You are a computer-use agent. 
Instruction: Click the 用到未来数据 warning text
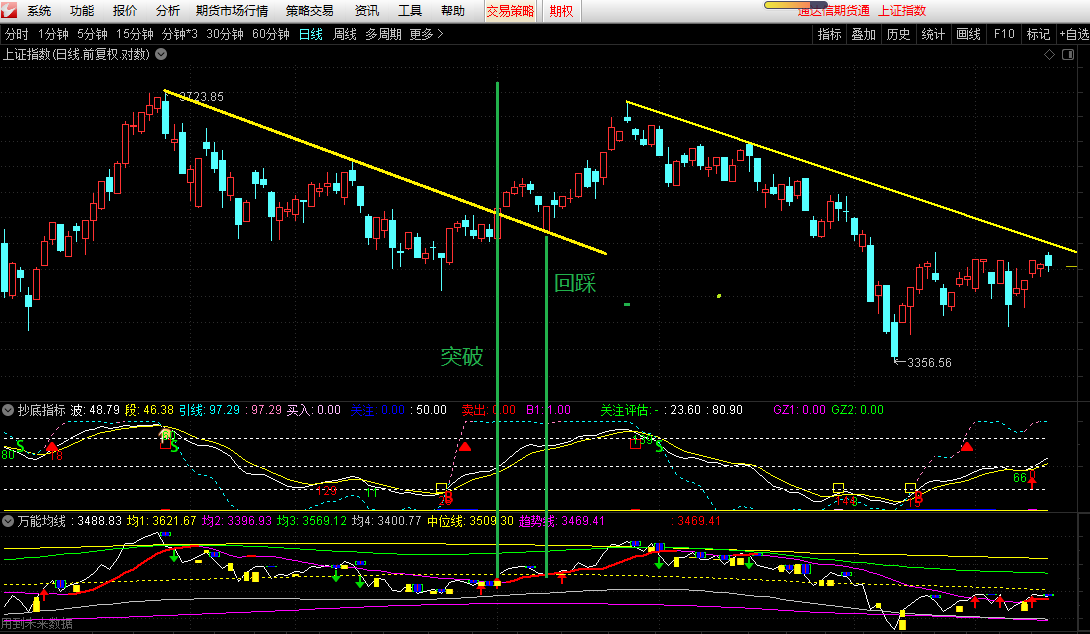coord(37,624)
